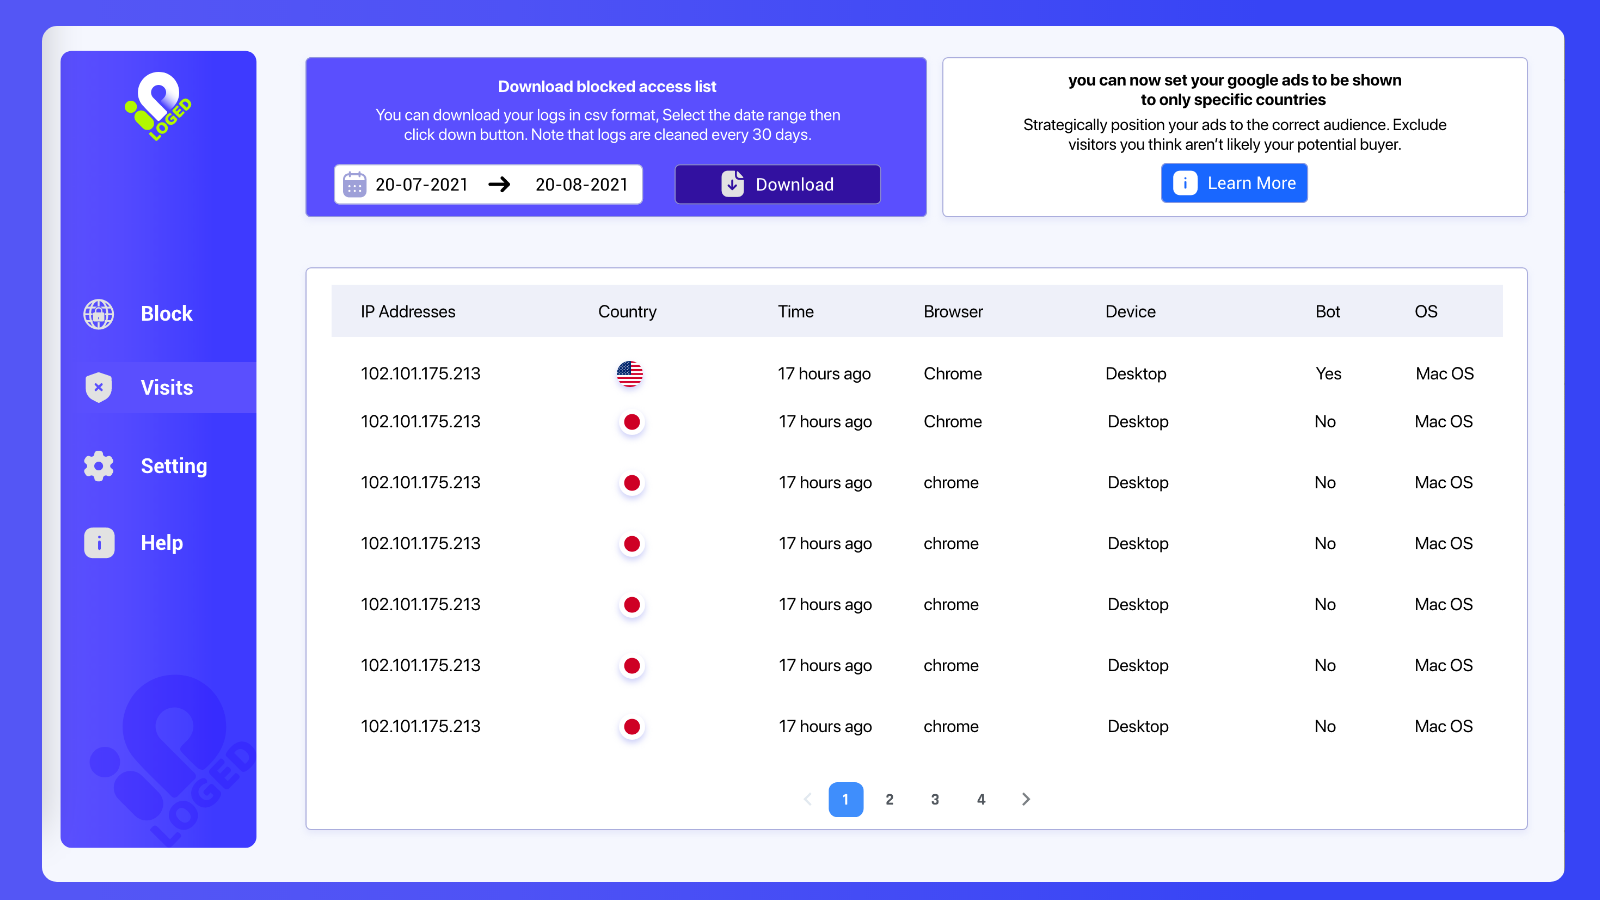Viewport: 1600px width, 900px height.
Task: Select the end date 20-08-2021
Action: pos(580,184)
